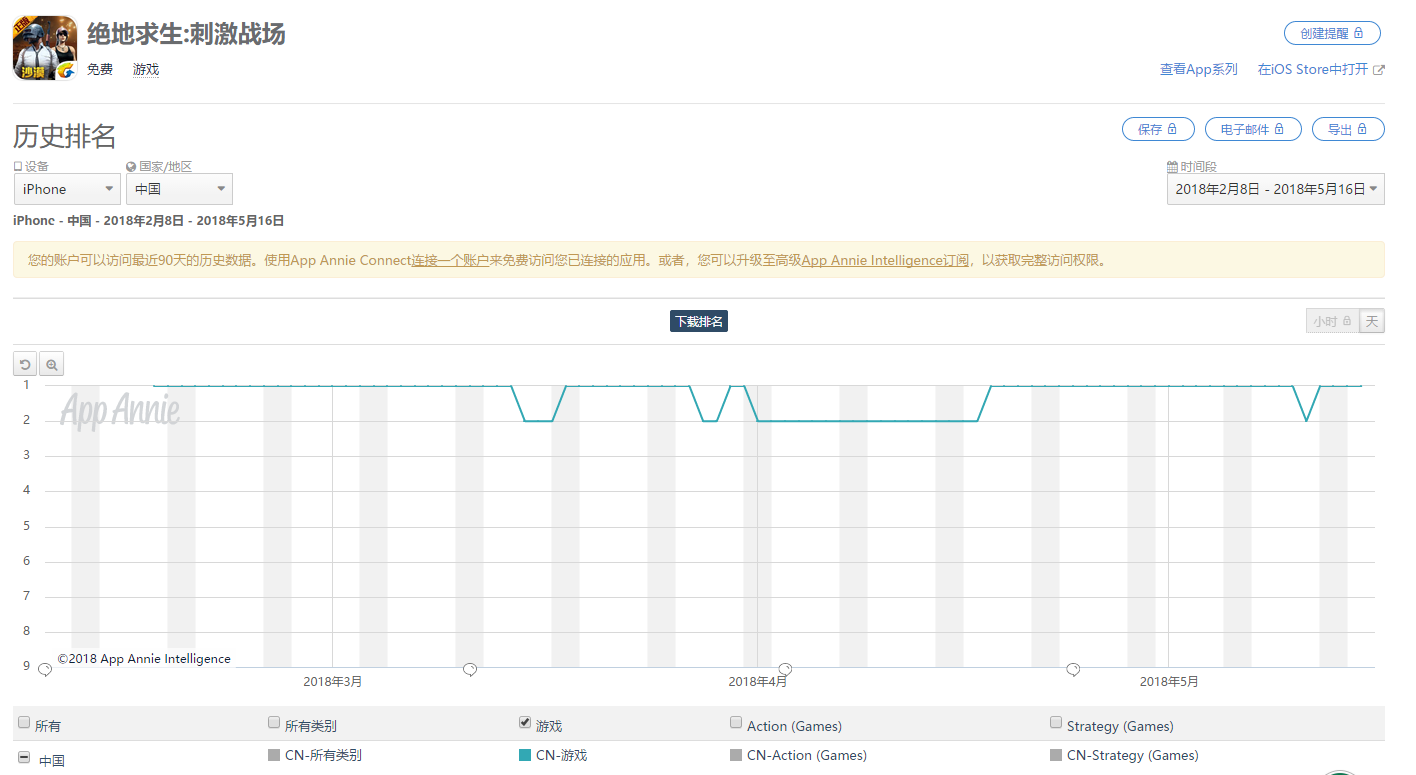Image resolution: width=1416 pixels, height=775 pixels.
Task: Click the CN-所有类别 gray swatch
Action: click(274, 755)
